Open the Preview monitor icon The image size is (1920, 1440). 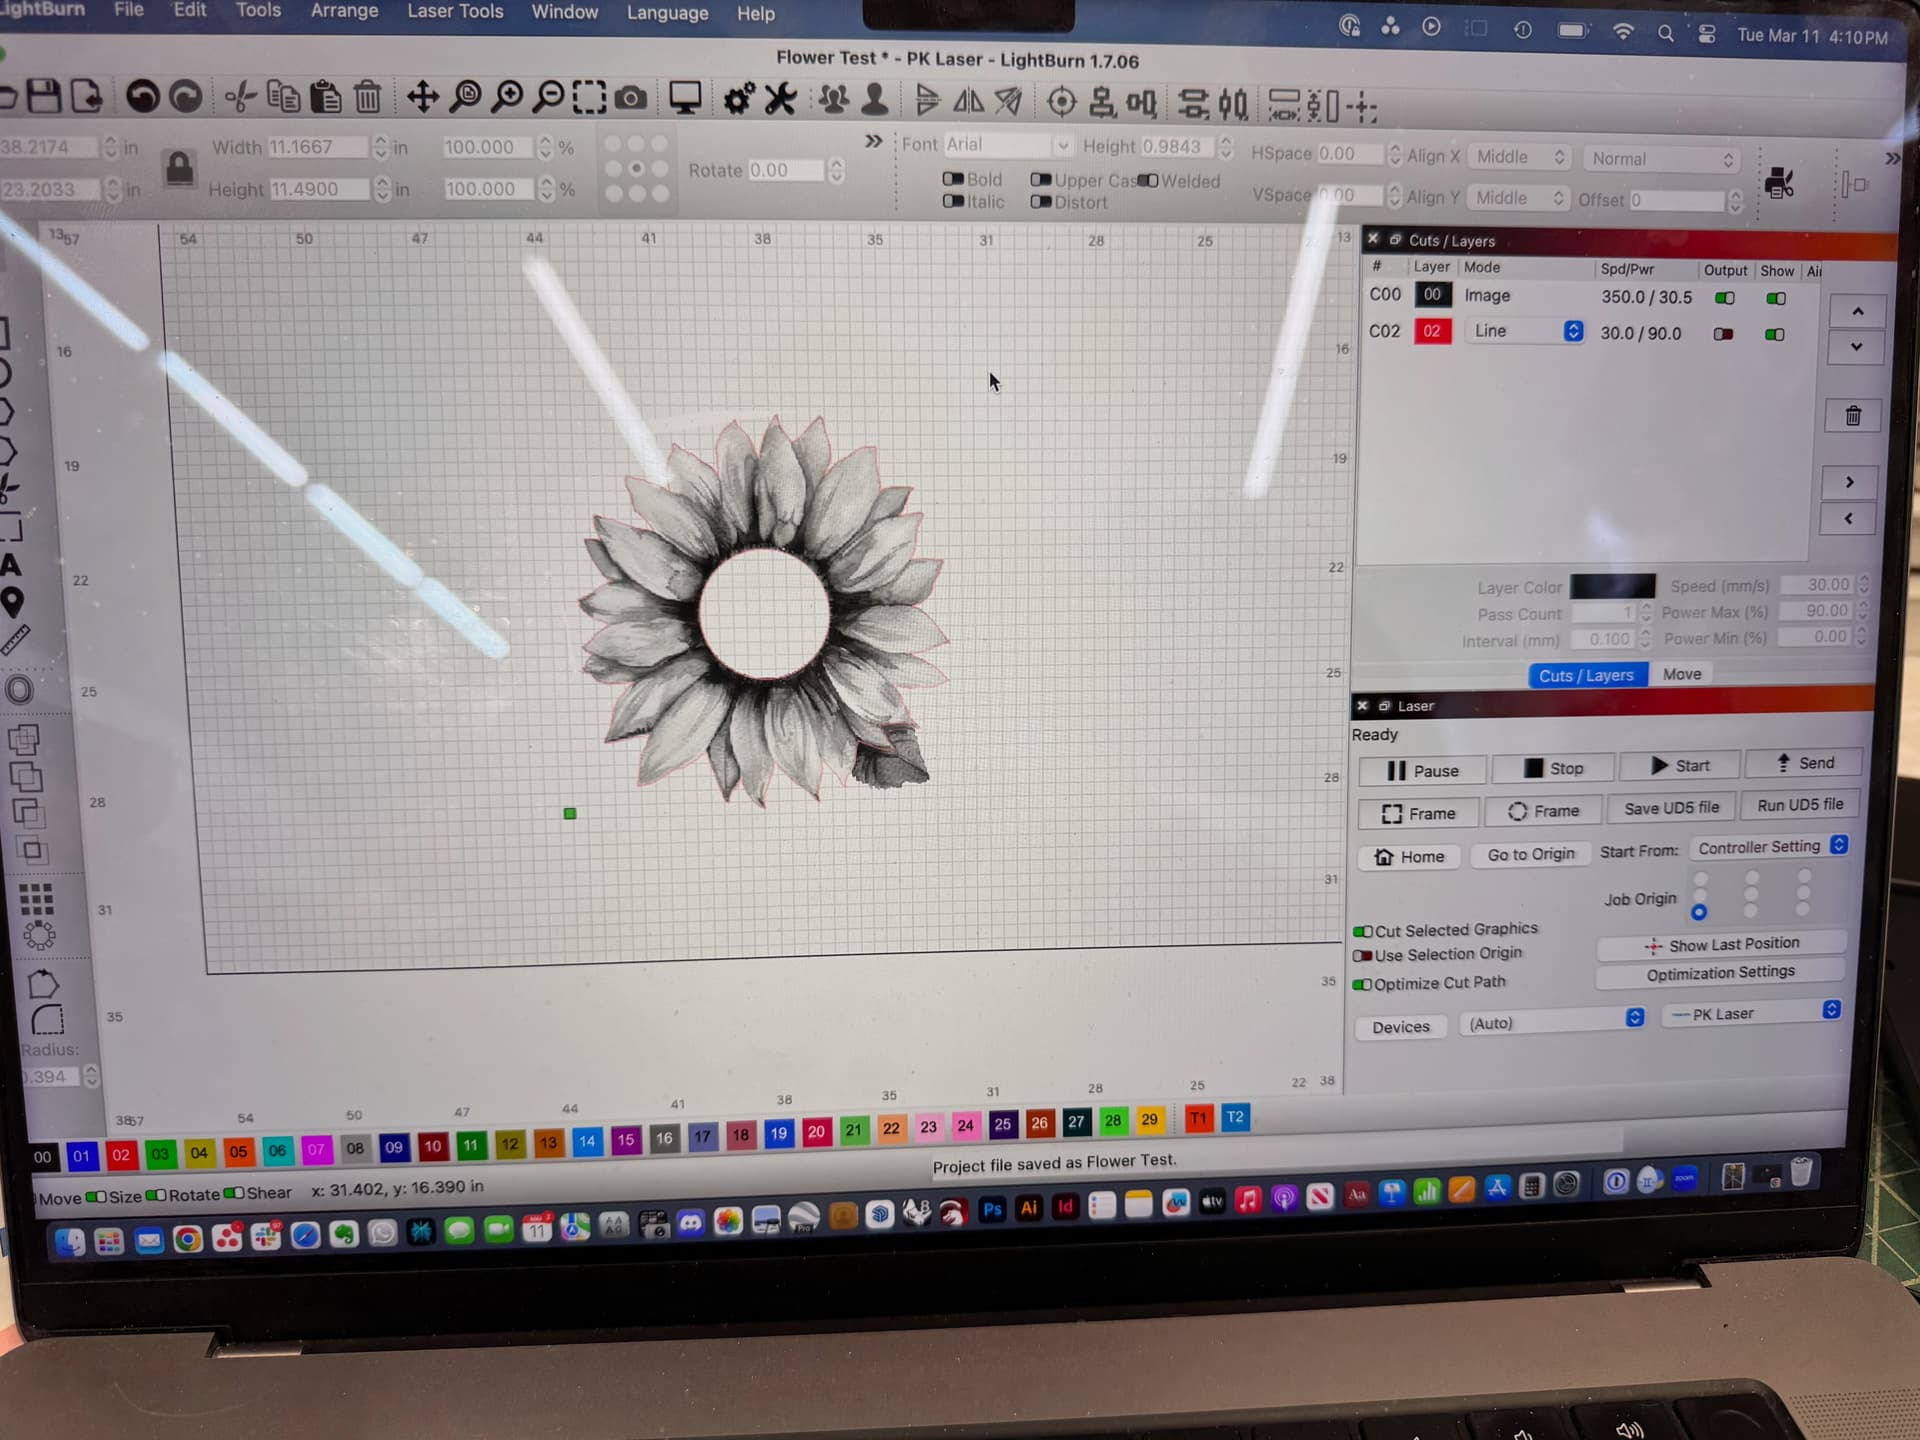pos(685,98)
